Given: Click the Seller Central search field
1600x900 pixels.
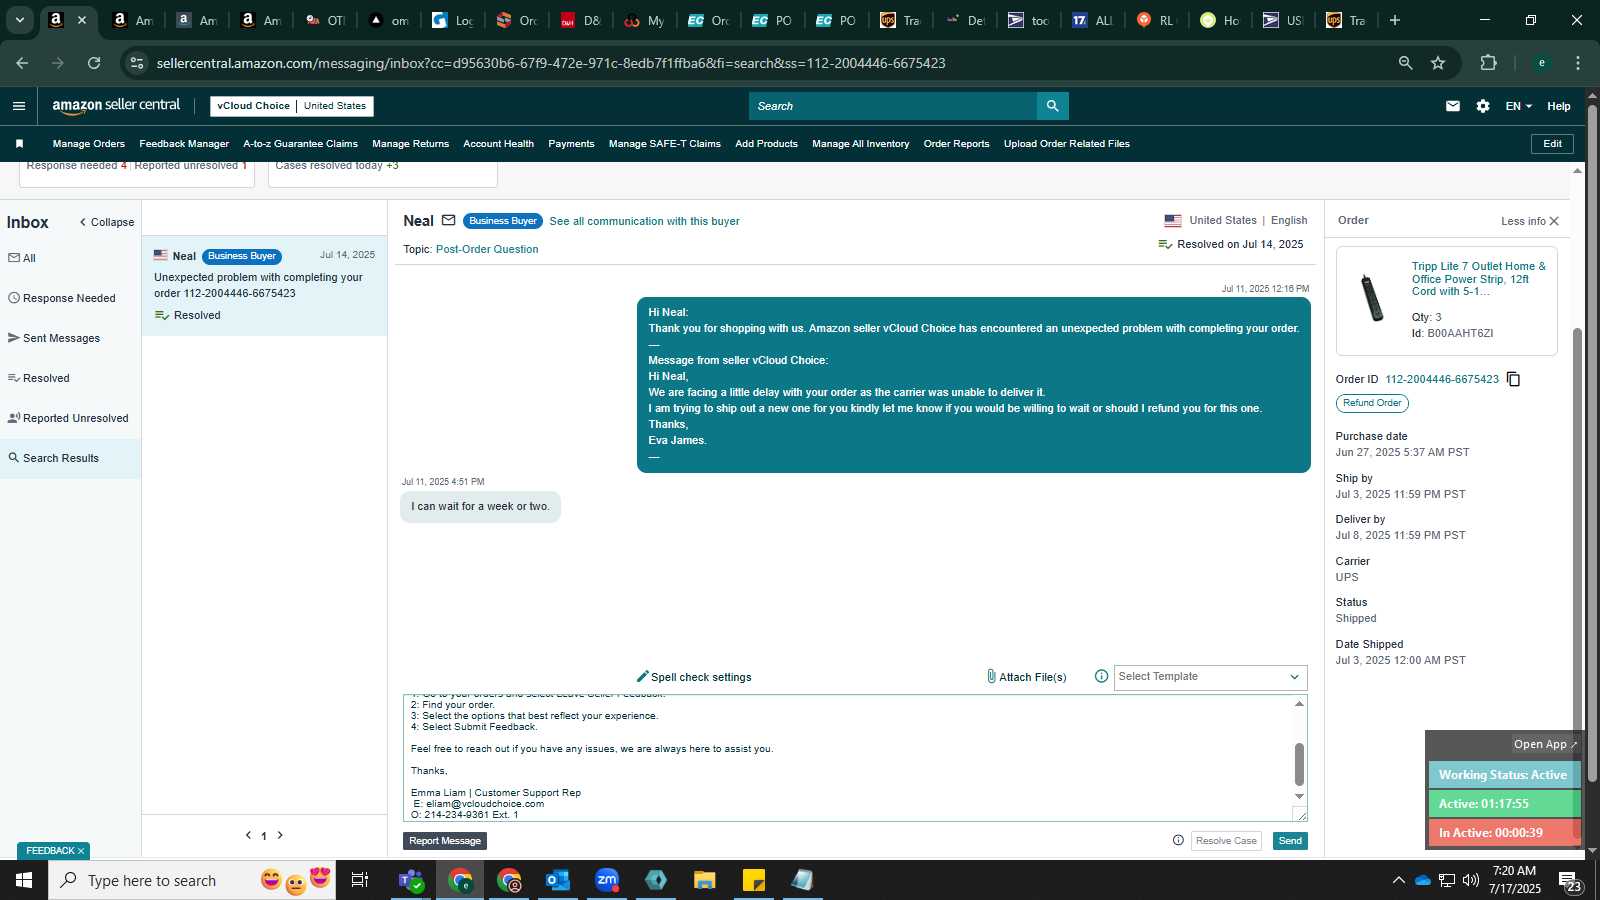Looking at the screenshot, I should [x=892, y=106].
